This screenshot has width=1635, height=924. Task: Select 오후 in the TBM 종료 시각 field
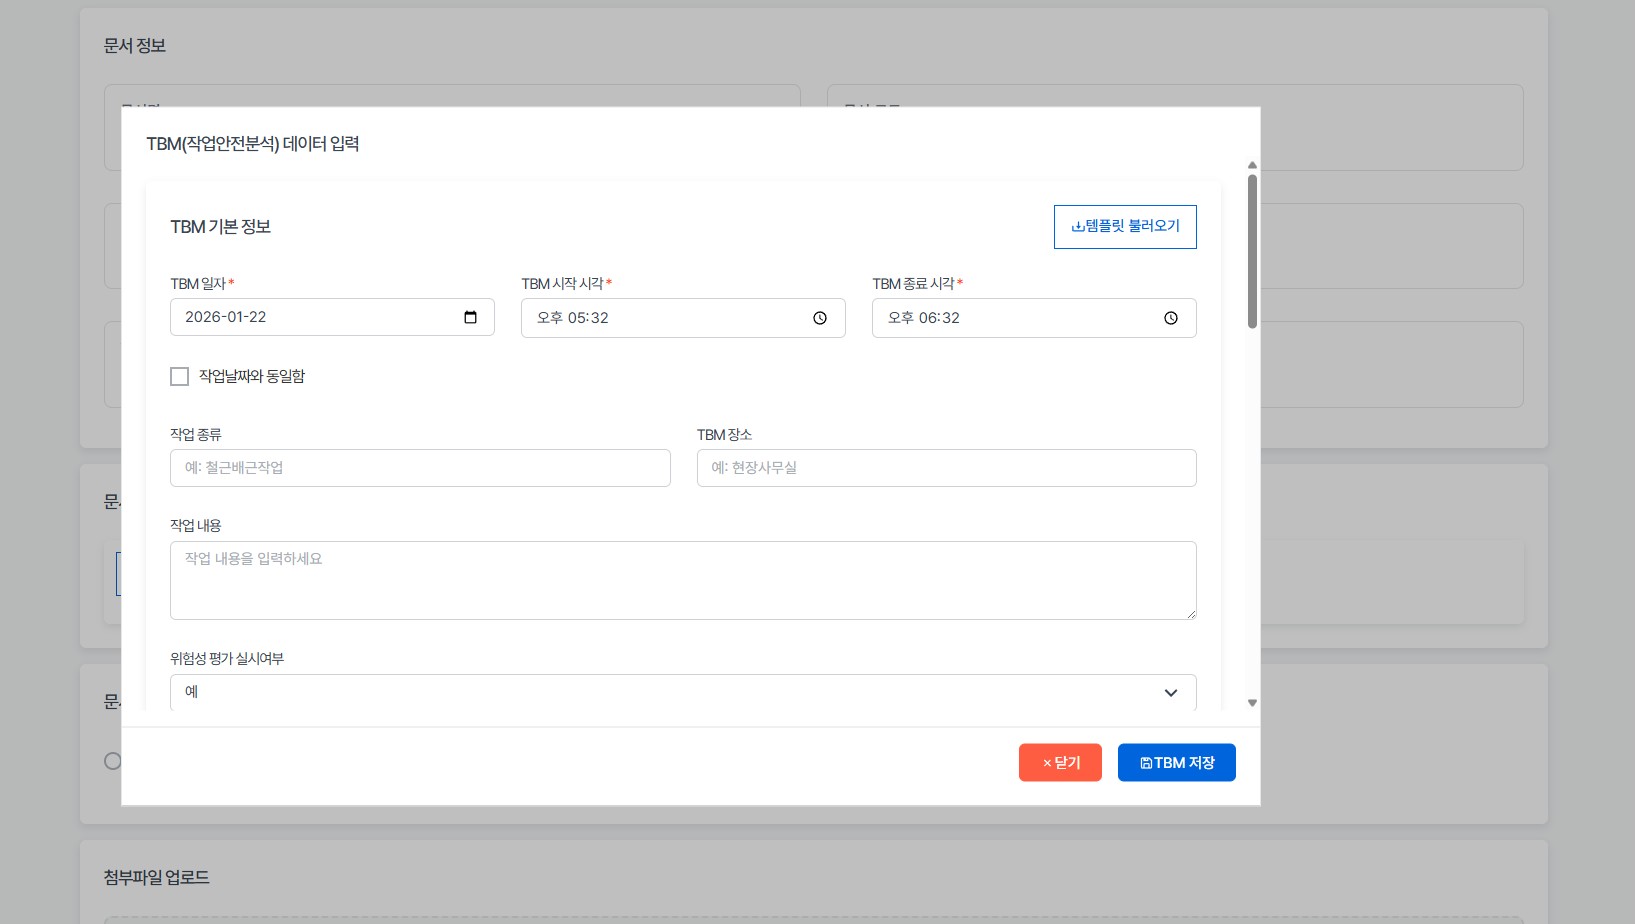click(900, 318)
